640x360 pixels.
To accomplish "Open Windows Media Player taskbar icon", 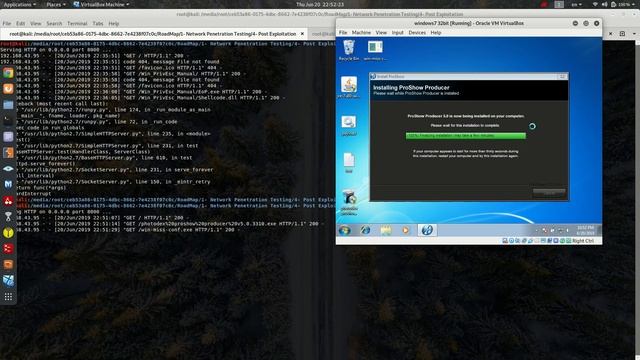I will pyautogui.click(x=406, y=230).
